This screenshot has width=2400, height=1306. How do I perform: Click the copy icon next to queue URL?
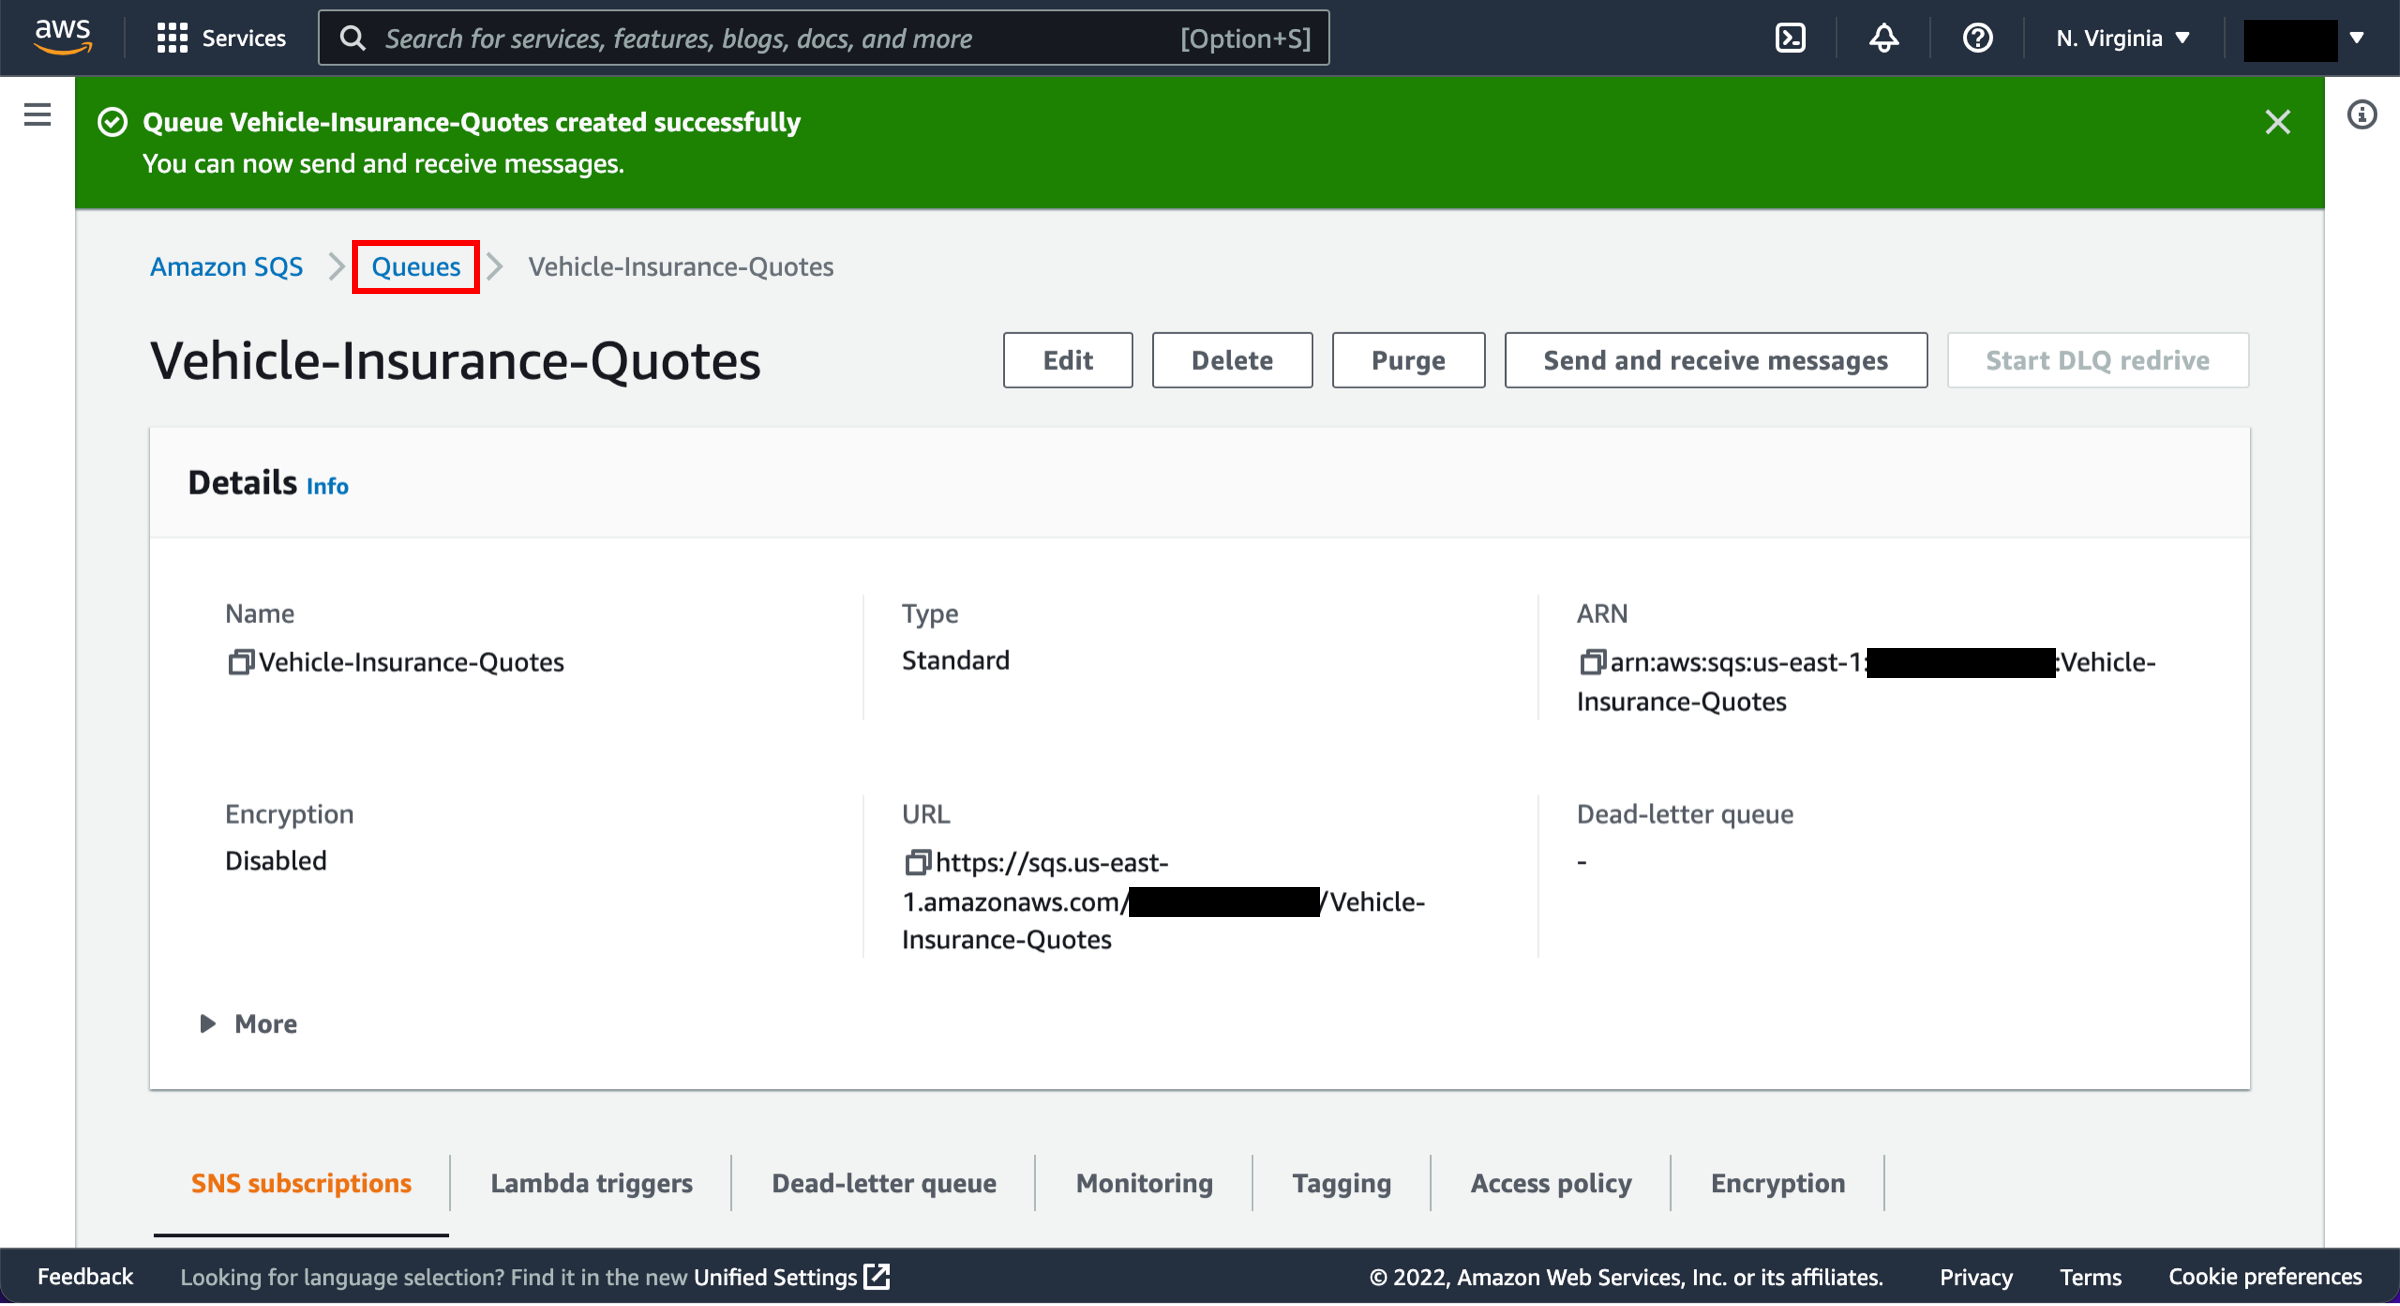tap(911, 860)
